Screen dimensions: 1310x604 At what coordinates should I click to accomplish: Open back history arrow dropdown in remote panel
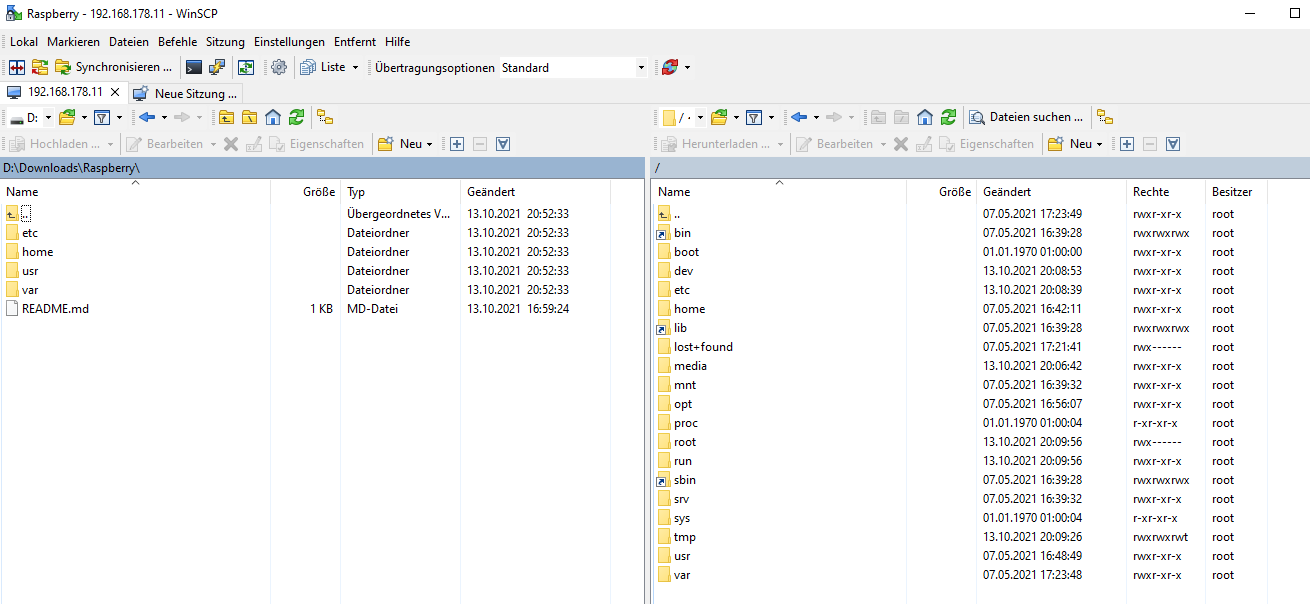pyautogui.click(x=816, y=117)
